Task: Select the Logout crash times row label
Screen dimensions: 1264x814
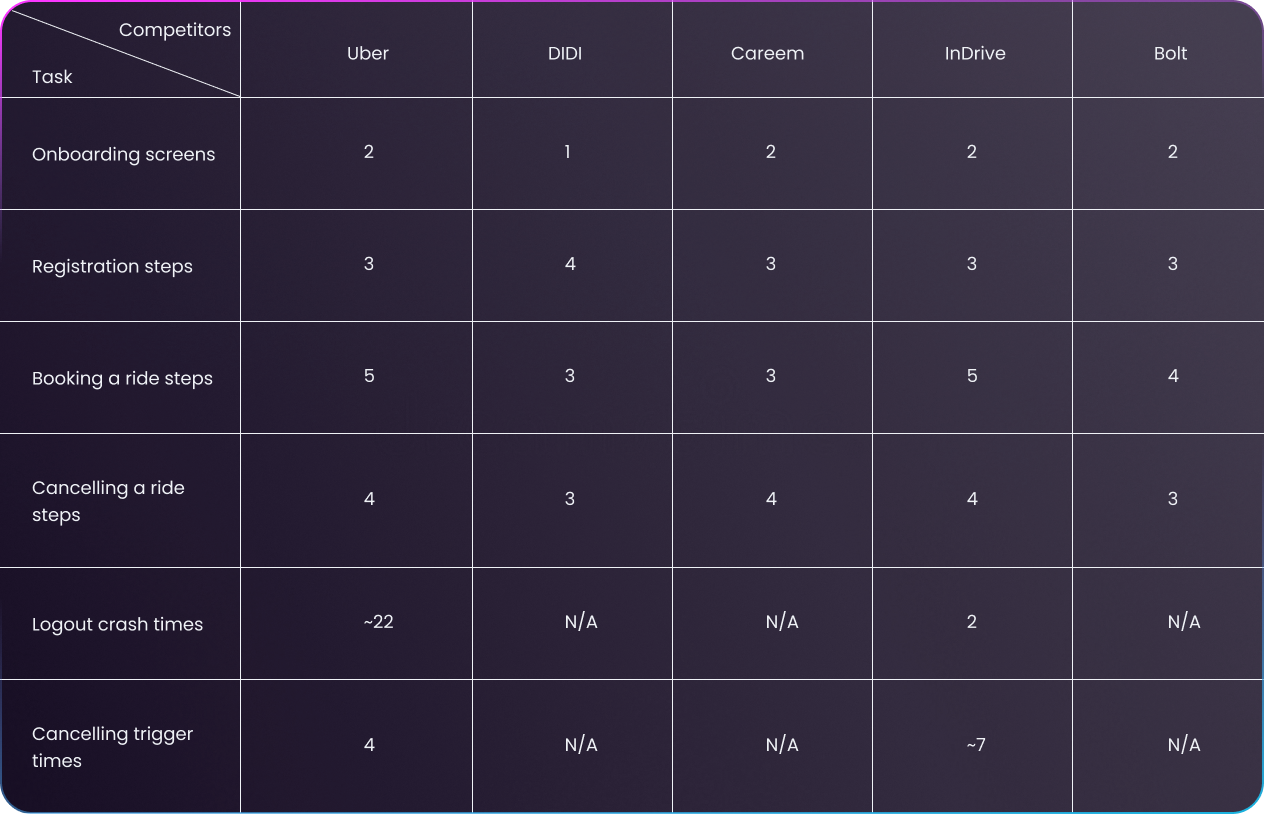Action: (x=117, y=624)
